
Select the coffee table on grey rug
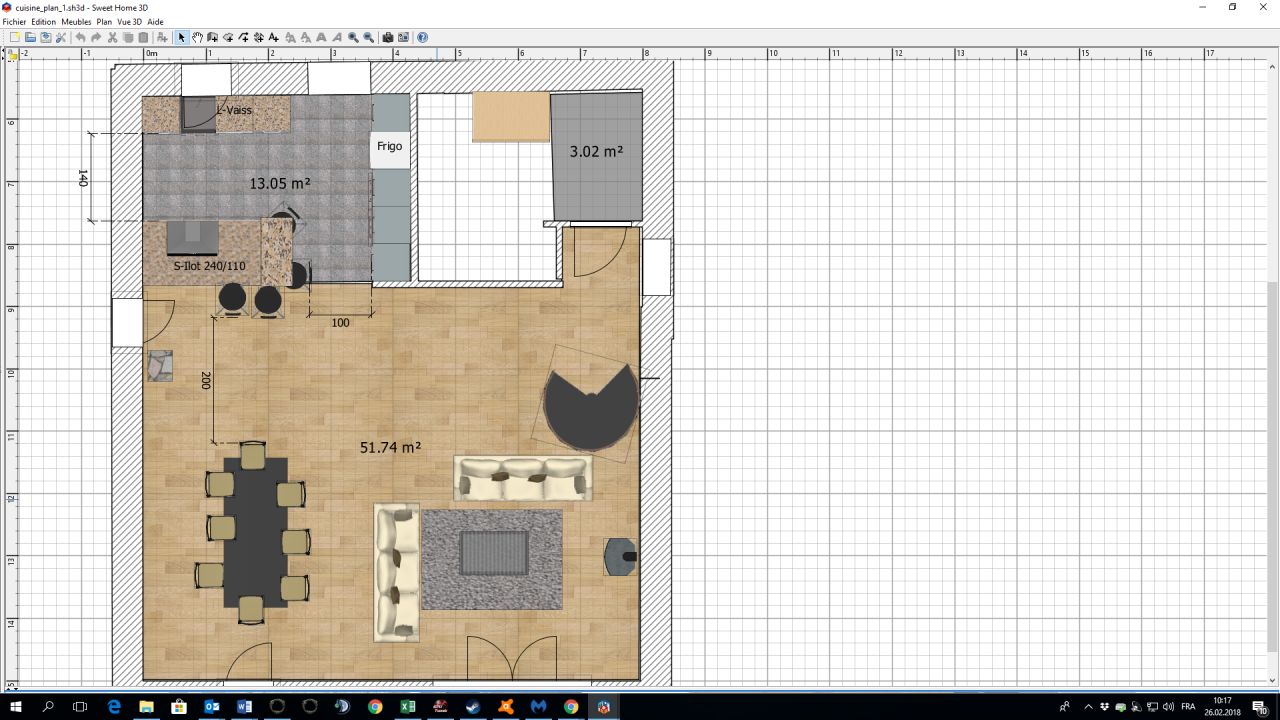494,553
